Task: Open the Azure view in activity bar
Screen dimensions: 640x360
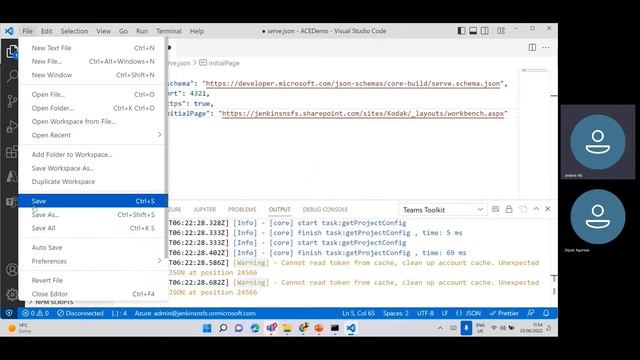Action: (x=11, y=177)
